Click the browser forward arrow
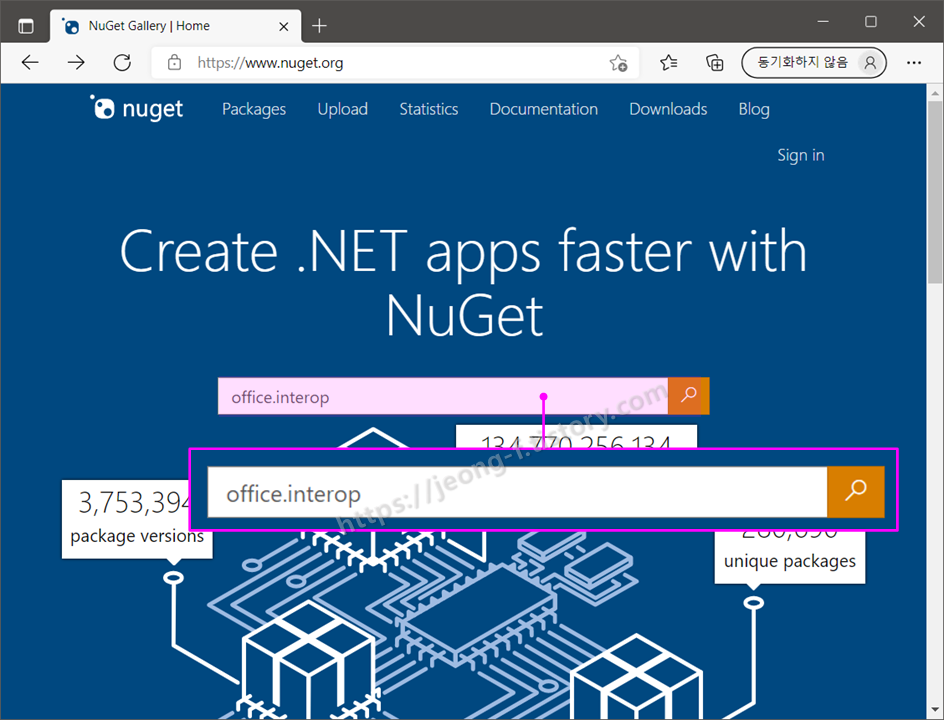The image size is (944, 720). tap(76, 62)
